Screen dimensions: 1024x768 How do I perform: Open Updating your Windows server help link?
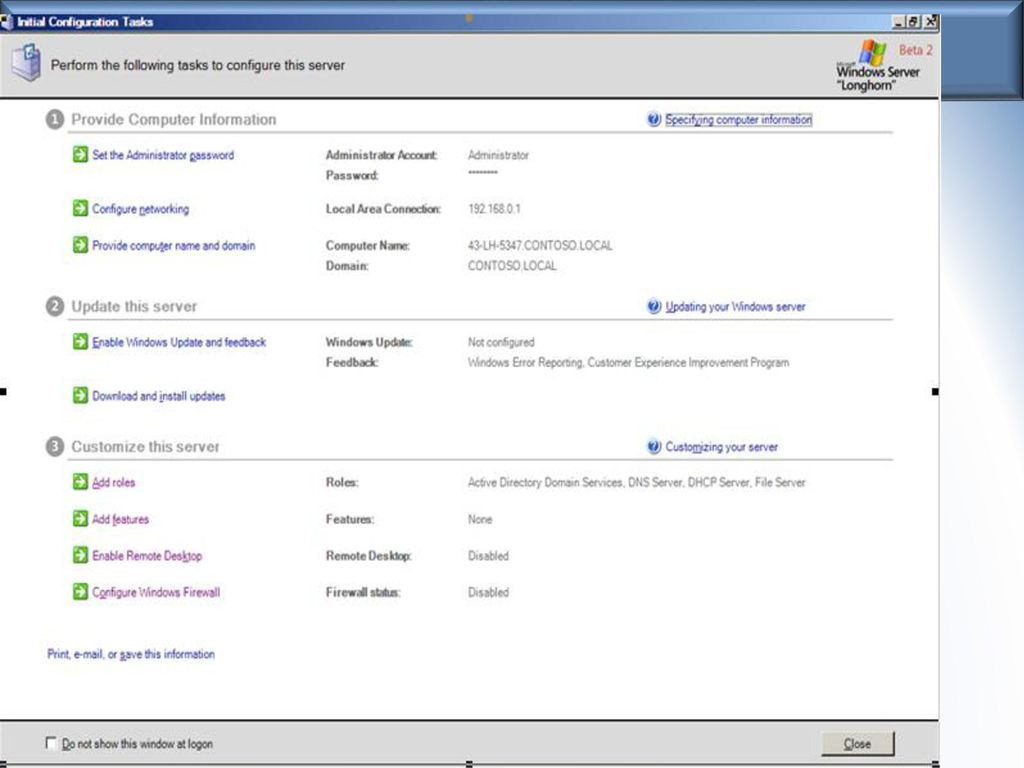(x=735, y=306)
